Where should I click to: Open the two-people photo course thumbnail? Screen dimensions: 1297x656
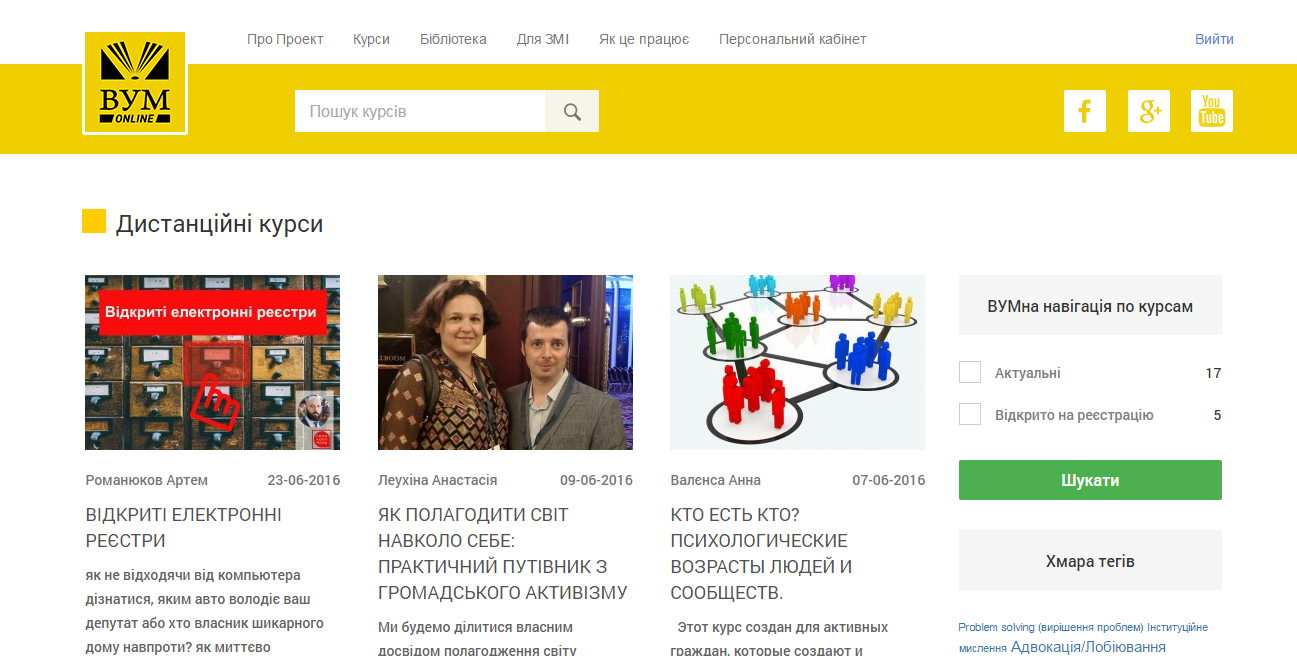pyautogui.click(x=505, y=362)
